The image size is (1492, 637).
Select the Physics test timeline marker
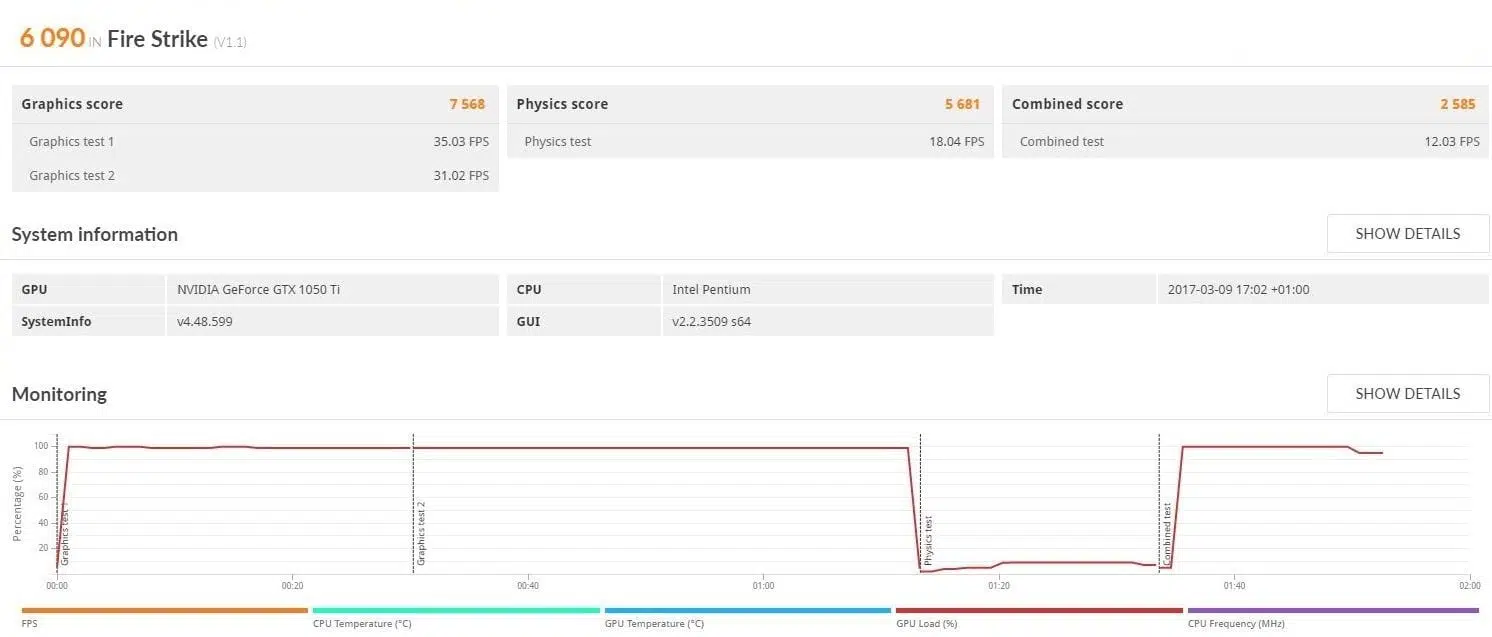pos(928,541)
